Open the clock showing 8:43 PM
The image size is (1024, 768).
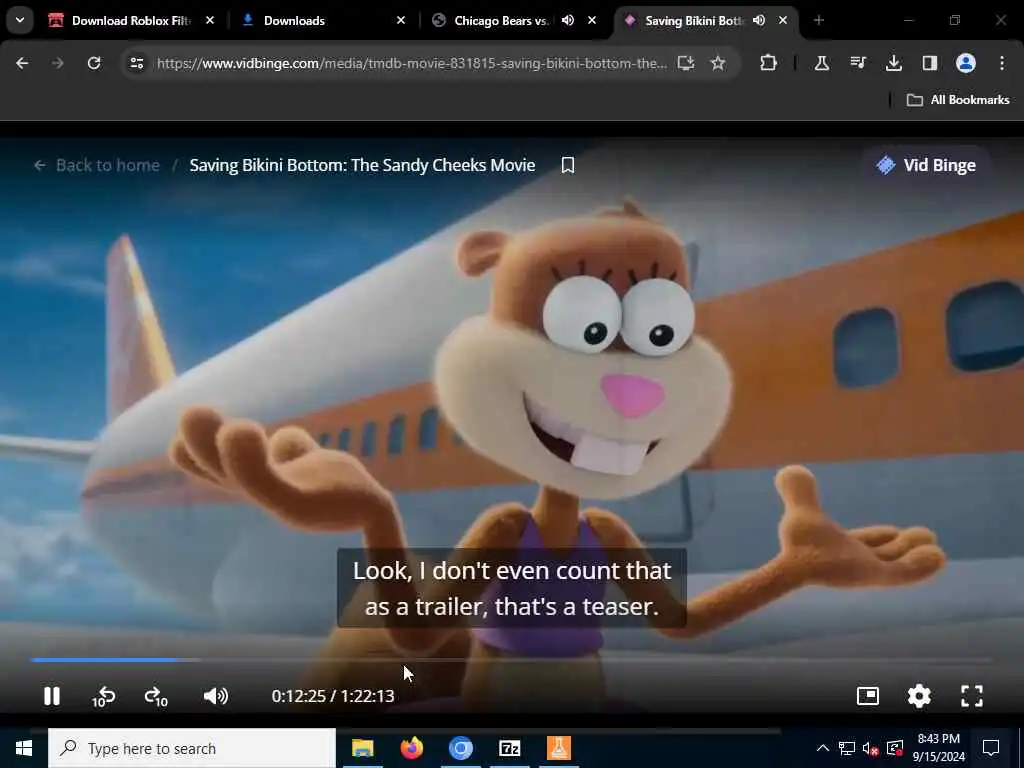point(938,748)
